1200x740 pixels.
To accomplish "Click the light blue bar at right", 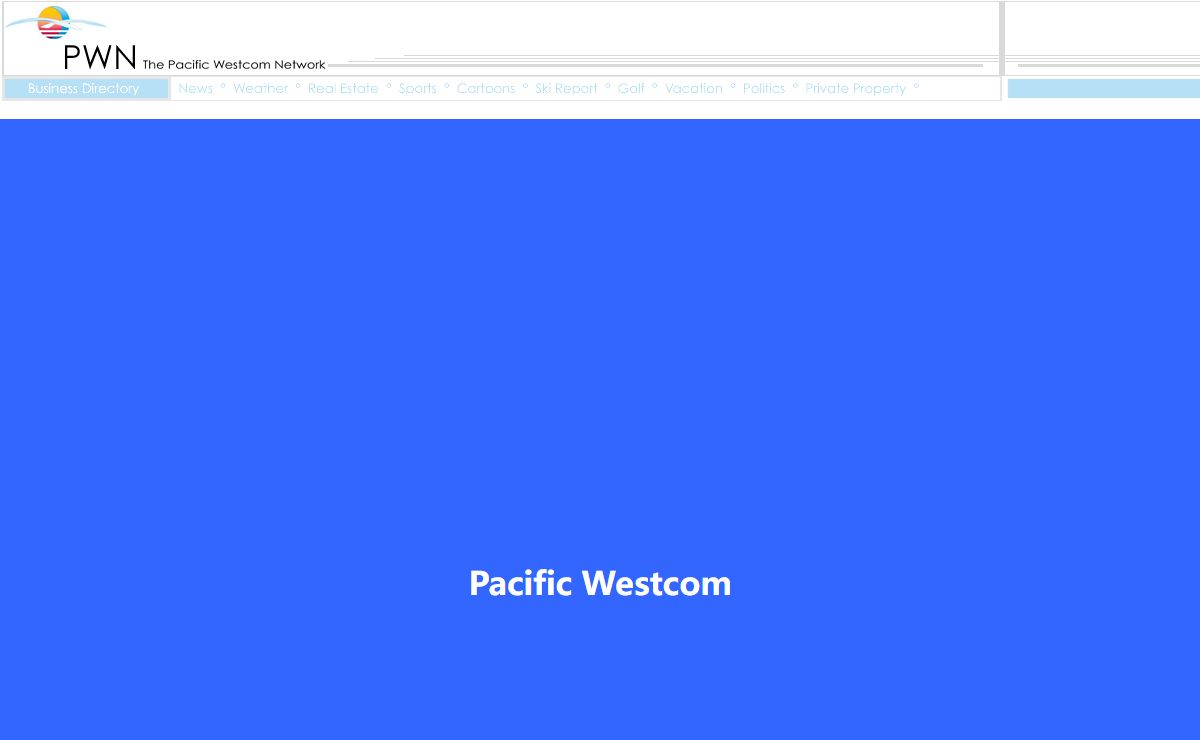I will [x=1103, y=89].
